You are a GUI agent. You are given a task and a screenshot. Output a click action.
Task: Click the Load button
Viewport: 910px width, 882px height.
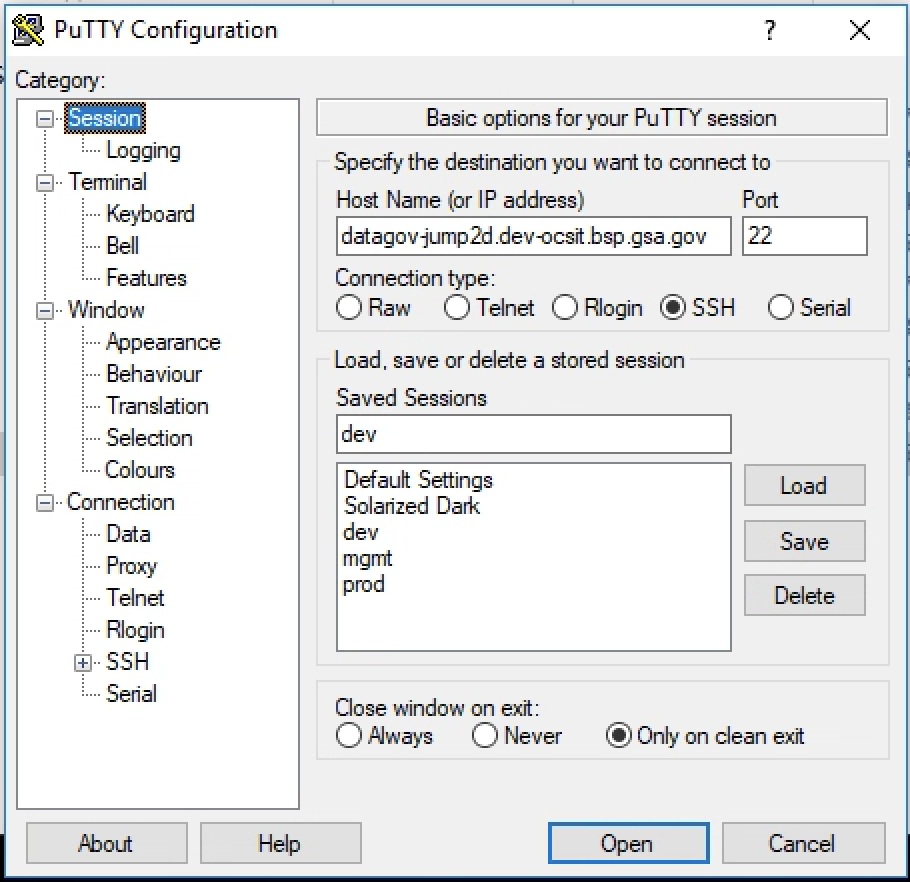[804, 485]
